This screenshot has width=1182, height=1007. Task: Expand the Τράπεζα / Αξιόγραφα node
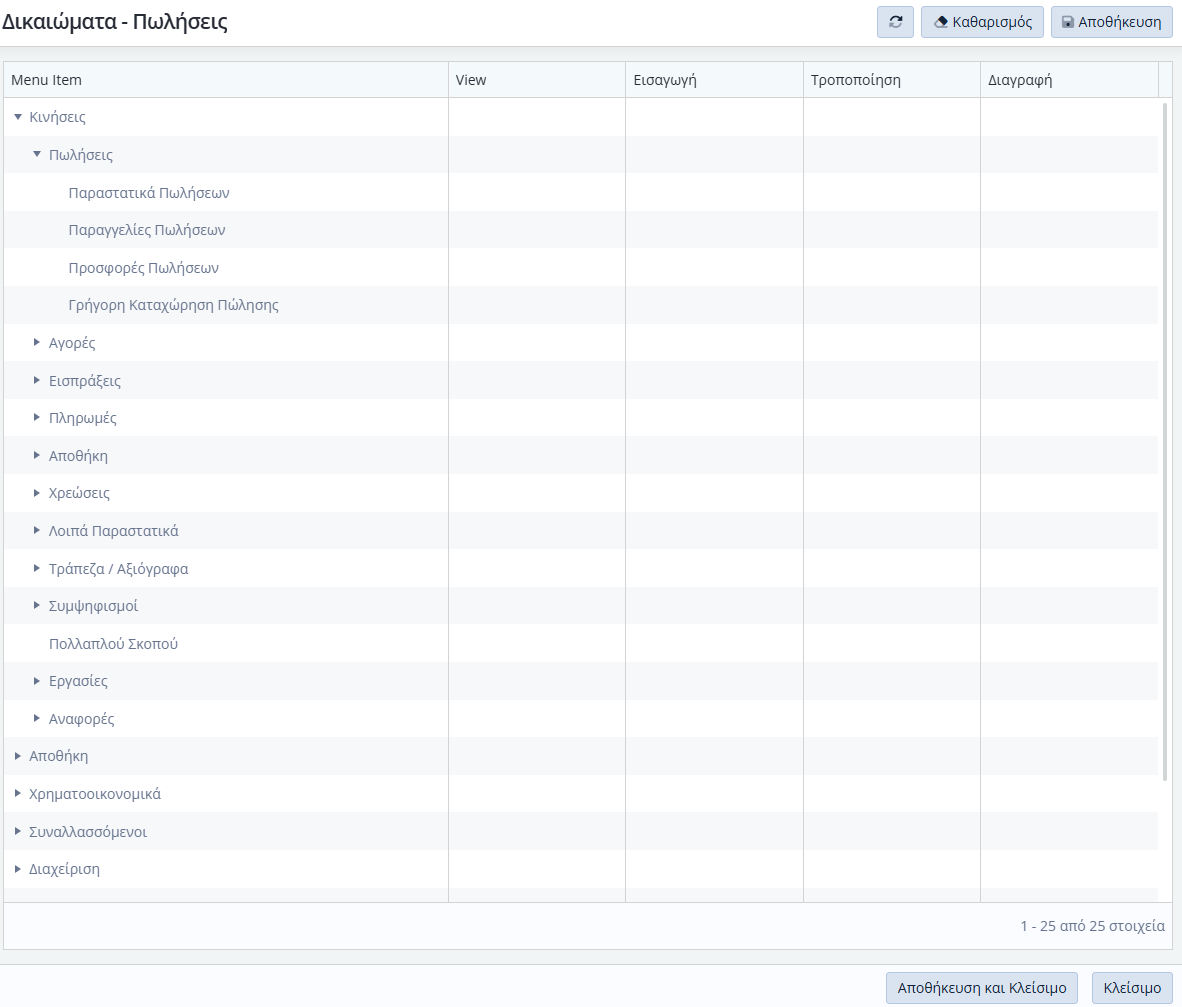[x=37, y=568]
